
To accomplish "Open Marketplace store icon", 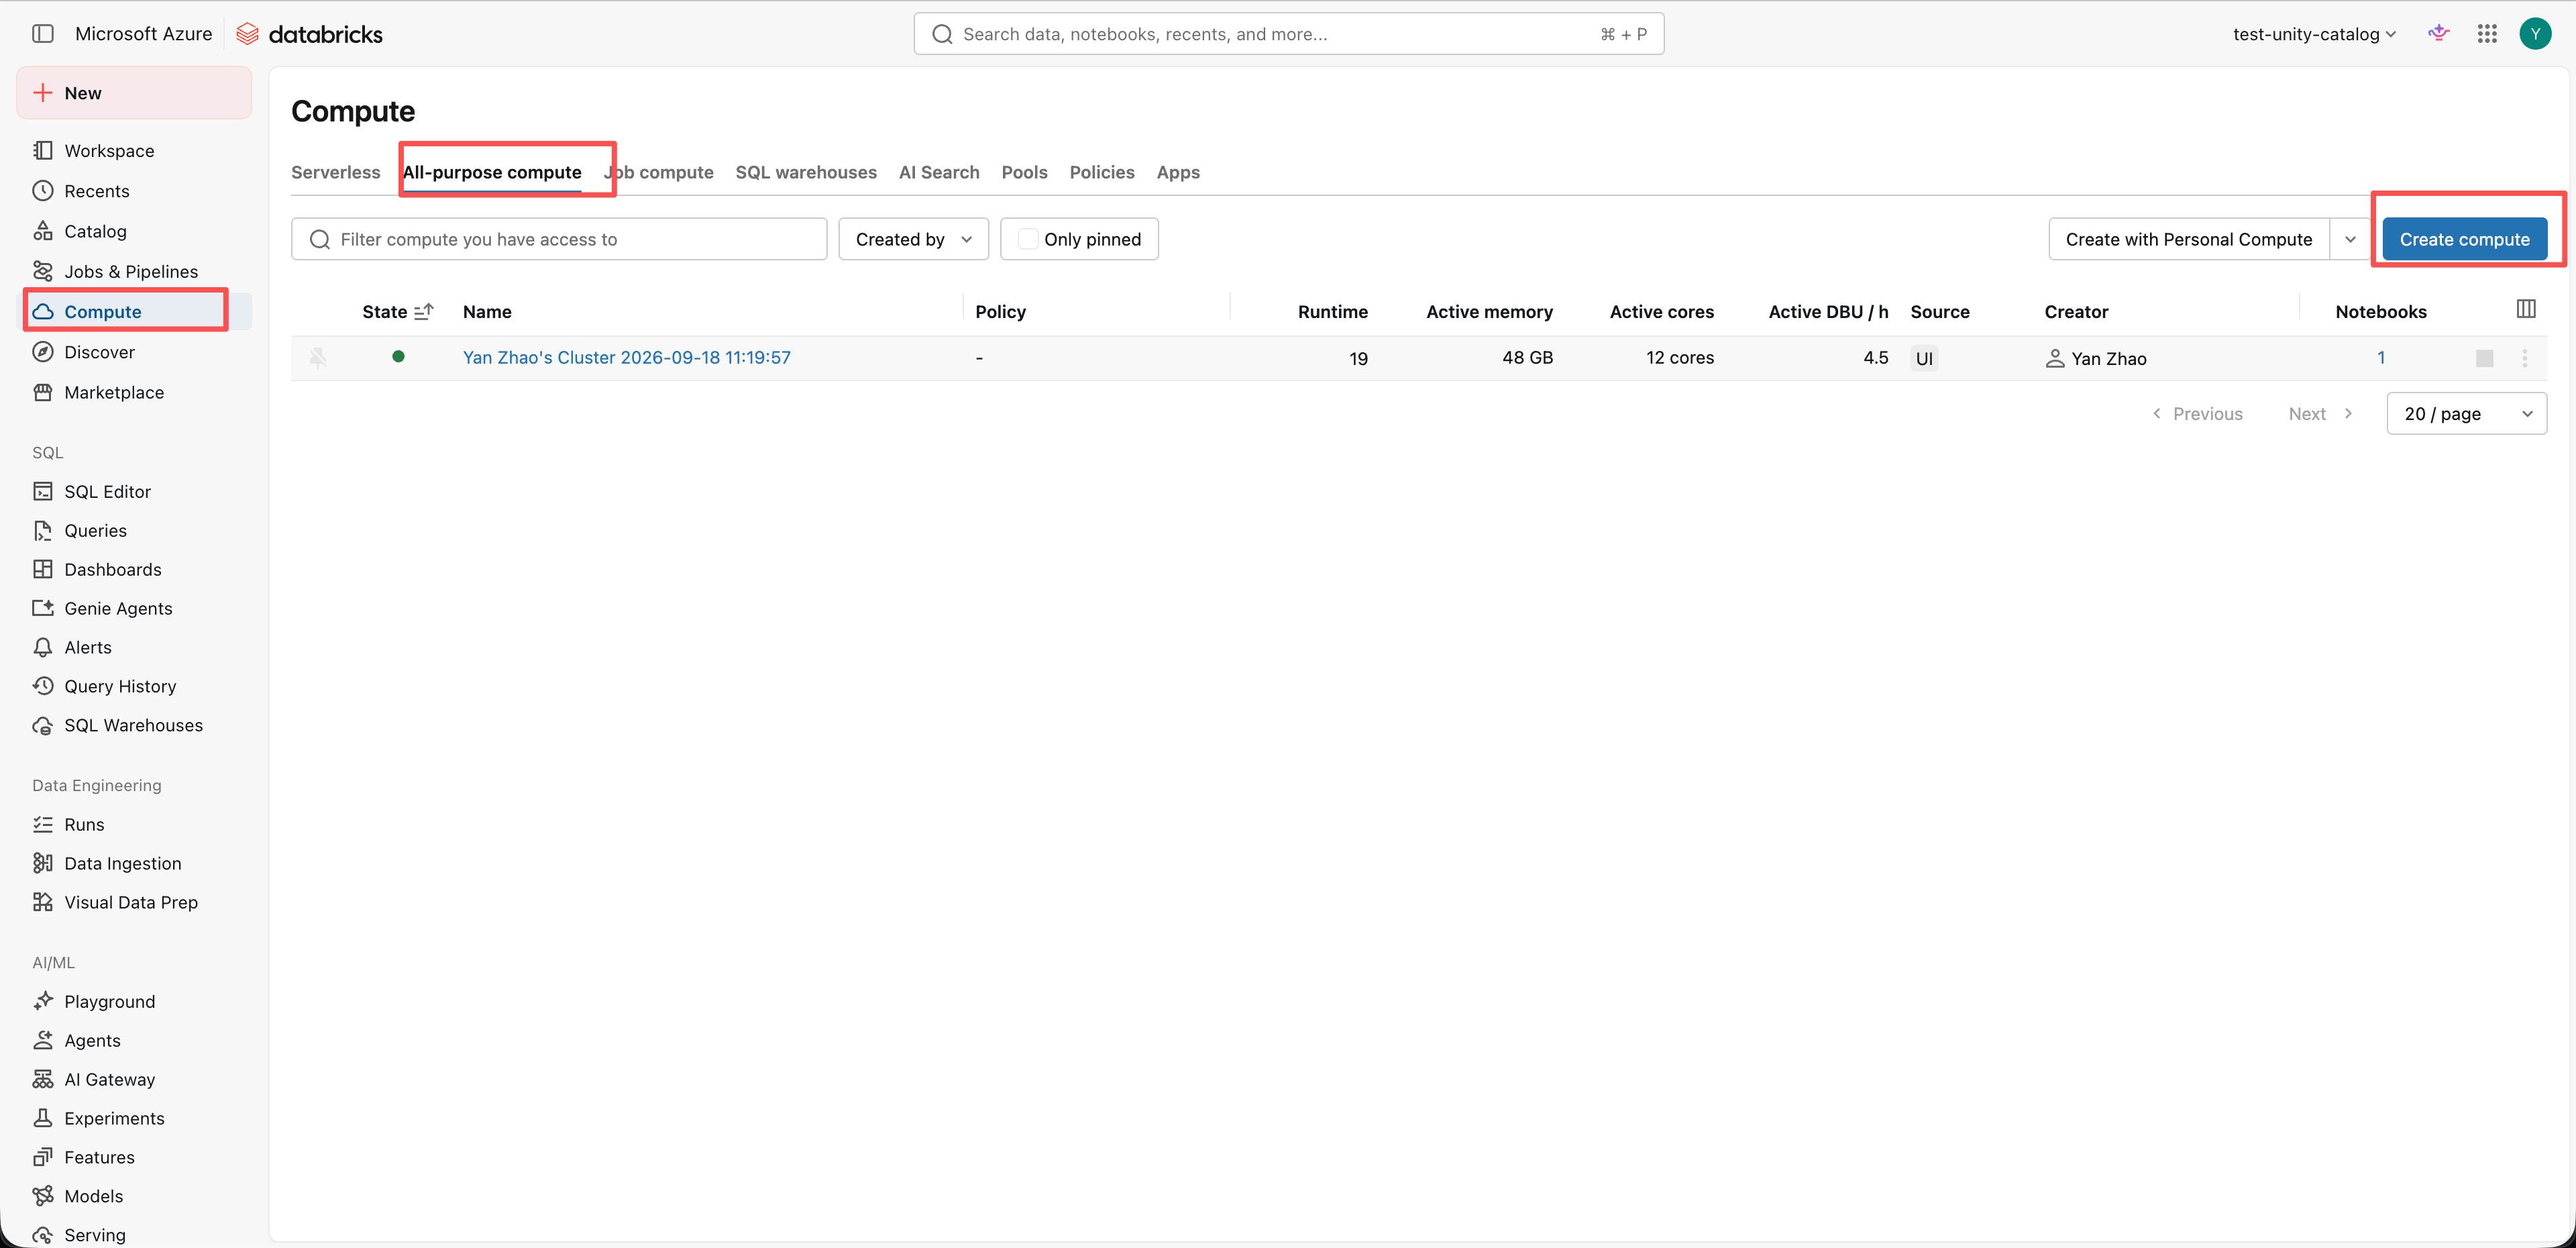I will (x=43, y=392).
